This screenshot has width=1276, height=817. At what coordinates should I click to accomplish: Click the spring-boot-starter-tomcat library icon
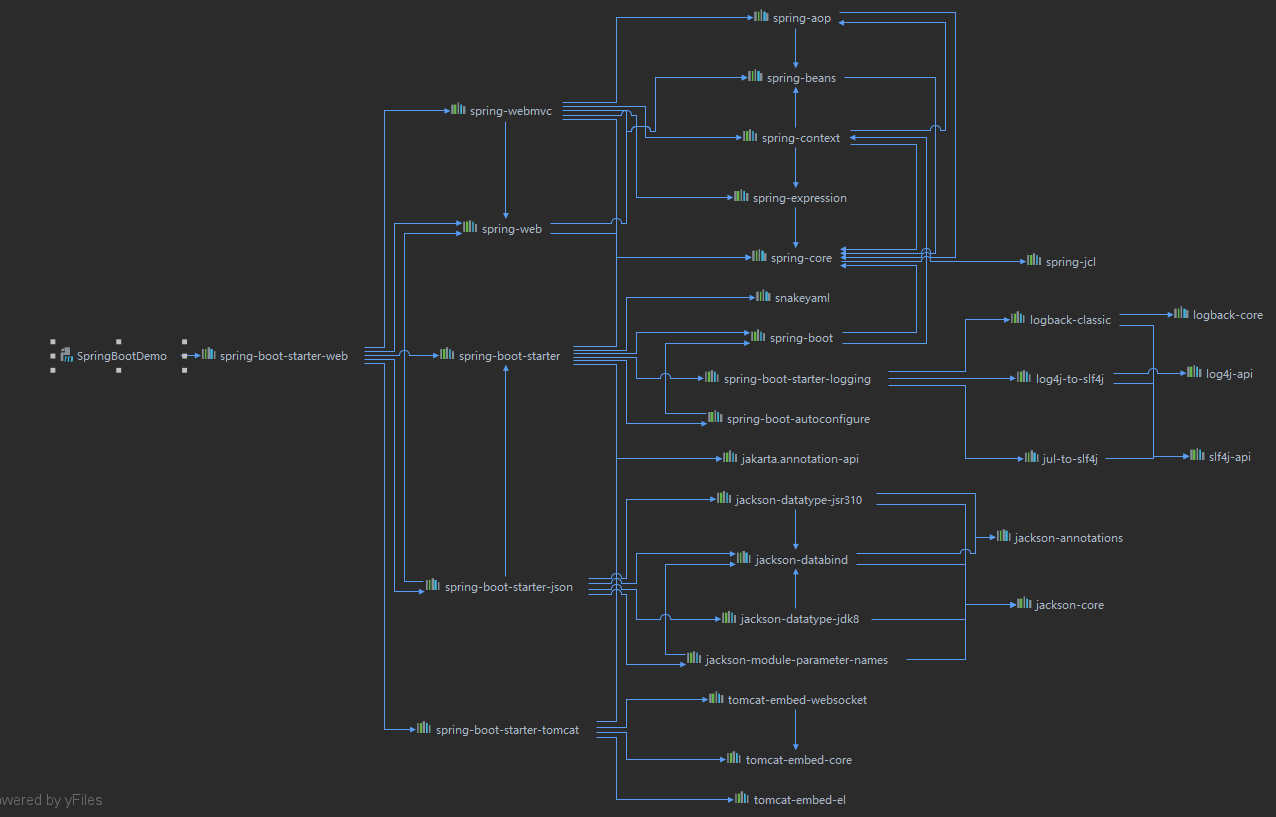click(424, 728)
